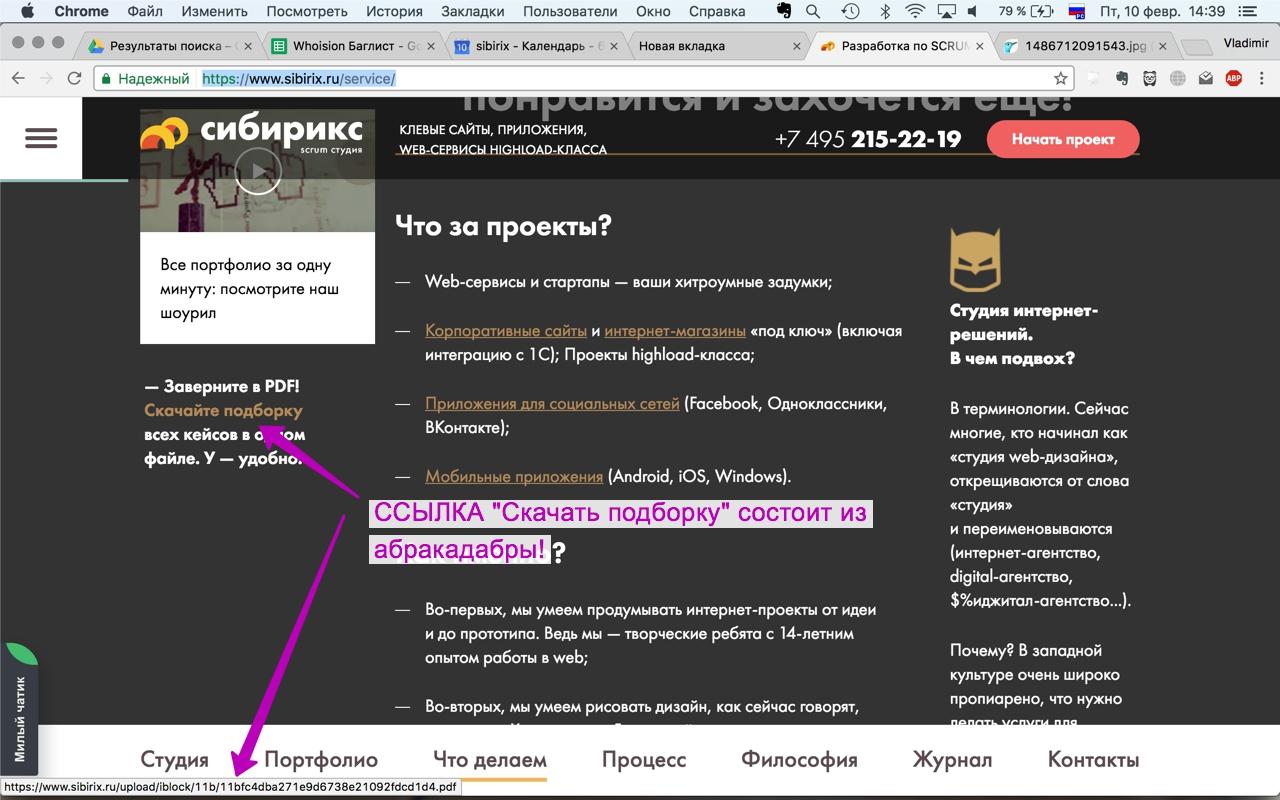Open the Wi-Fi status menu
This screenshot has width=1280, height=800.
(x=915, y=12)
